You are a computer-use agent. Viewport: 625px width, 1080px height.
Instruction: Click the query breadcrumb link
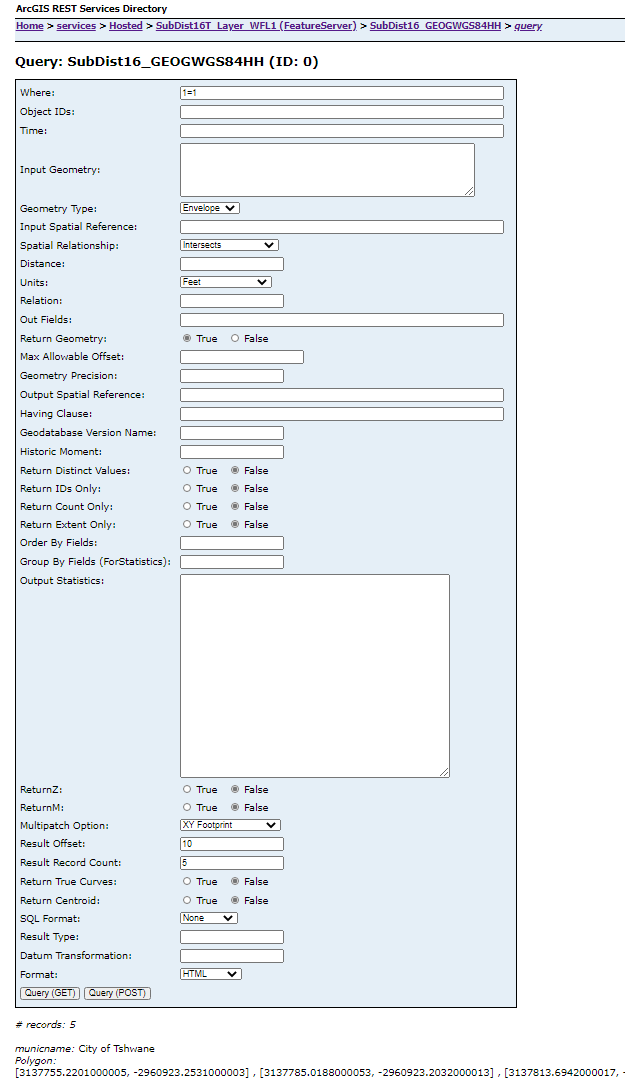point(528,26)
